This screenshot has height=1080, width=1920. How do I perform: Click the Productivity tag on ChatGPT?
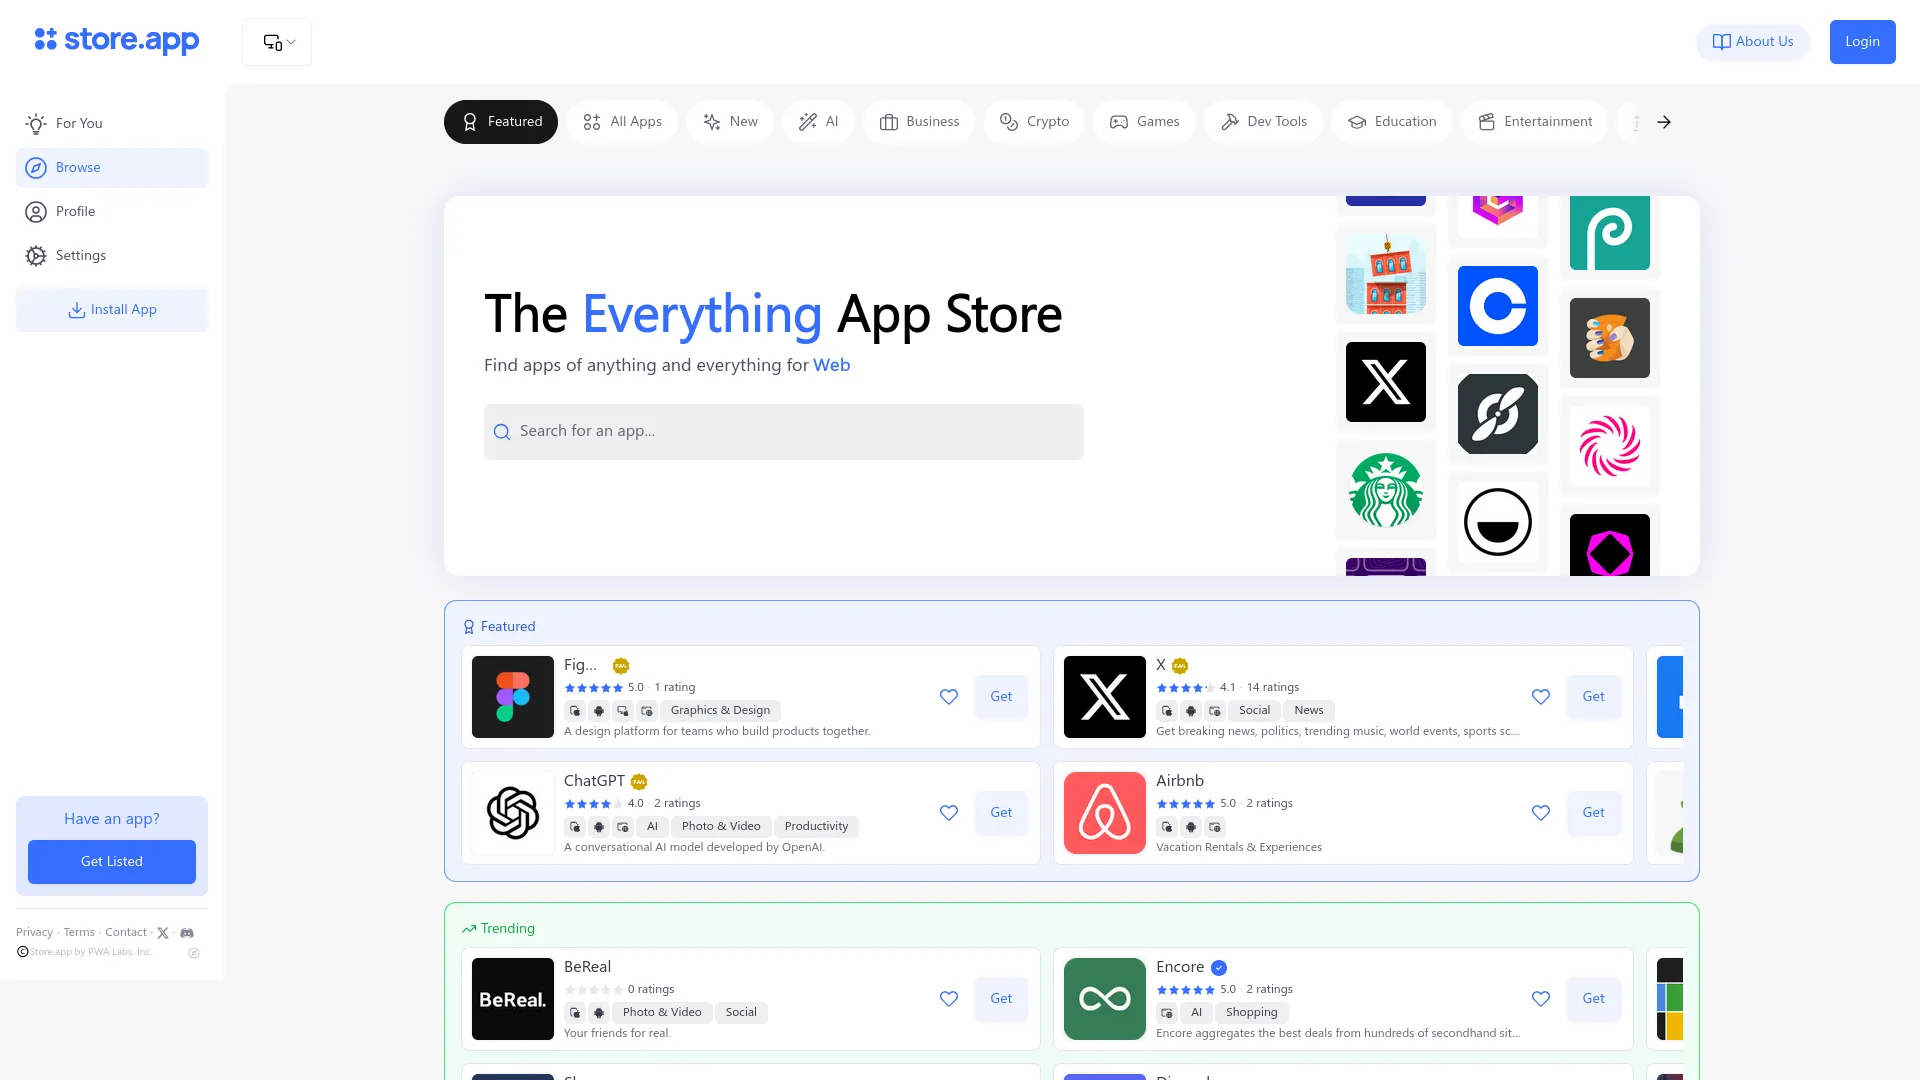(816, 827)
